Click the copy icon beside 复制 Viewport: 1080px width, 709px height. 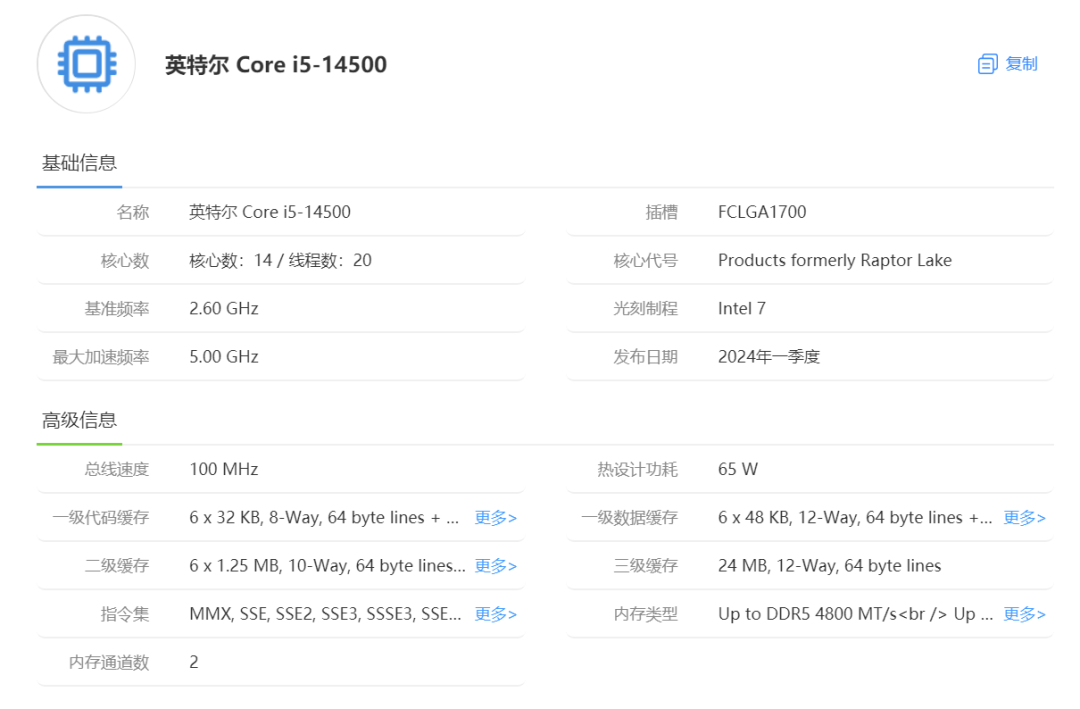click(988, 64)
